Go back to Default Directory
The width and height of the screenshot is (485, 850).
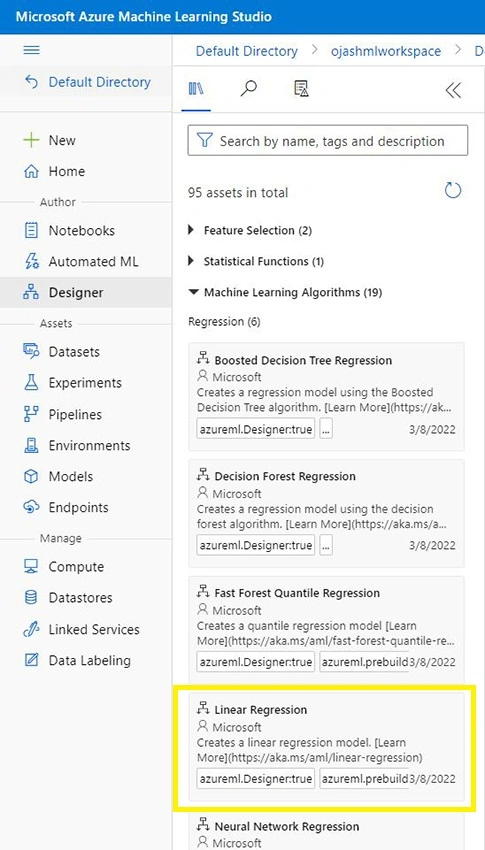pos(87,82)
